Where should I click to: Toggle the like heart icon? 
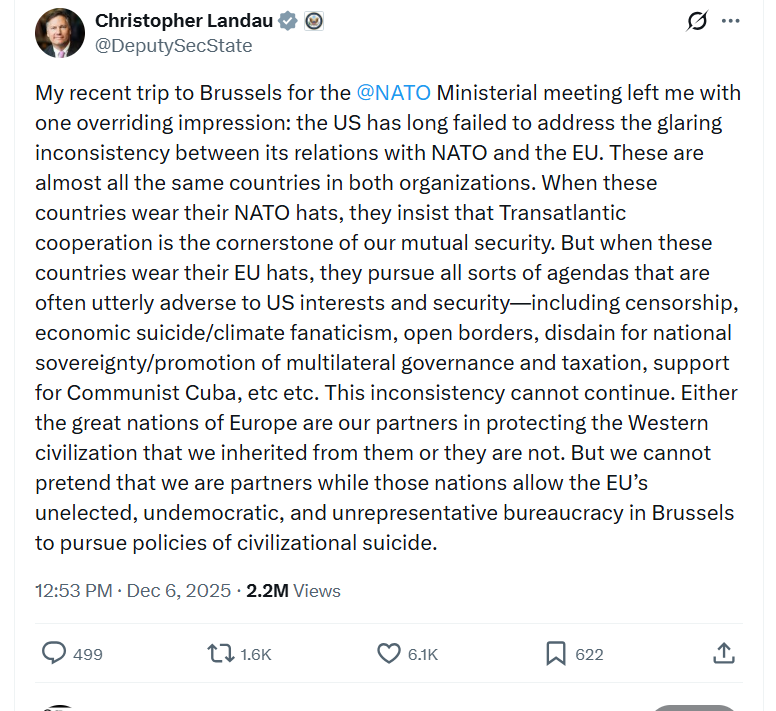[388, 653]
